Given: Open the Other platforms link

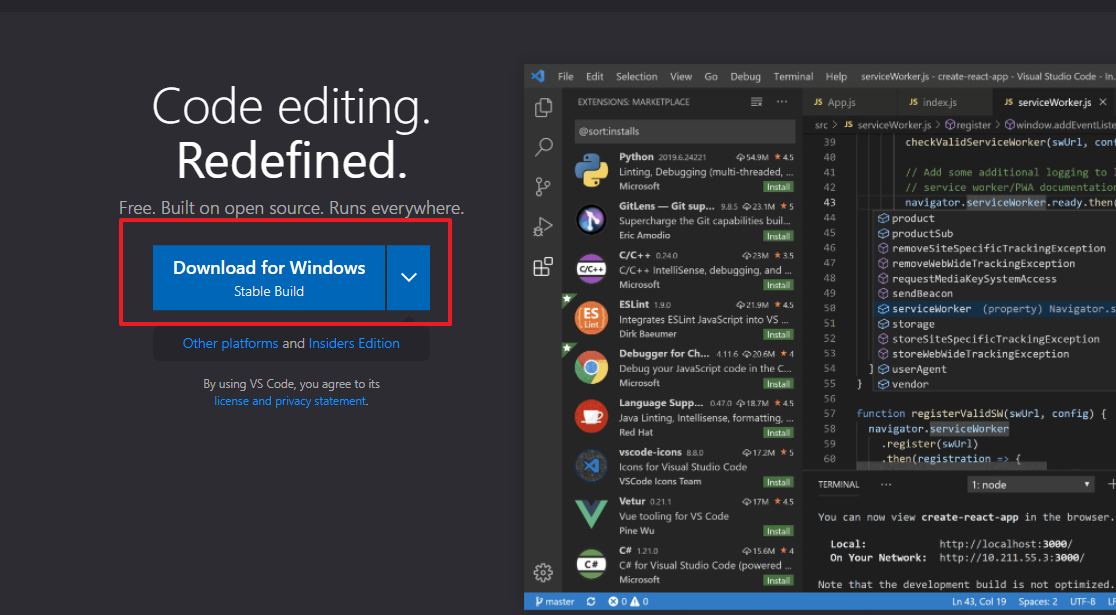Looking at the screenshot, I should (x=231, y=343).
